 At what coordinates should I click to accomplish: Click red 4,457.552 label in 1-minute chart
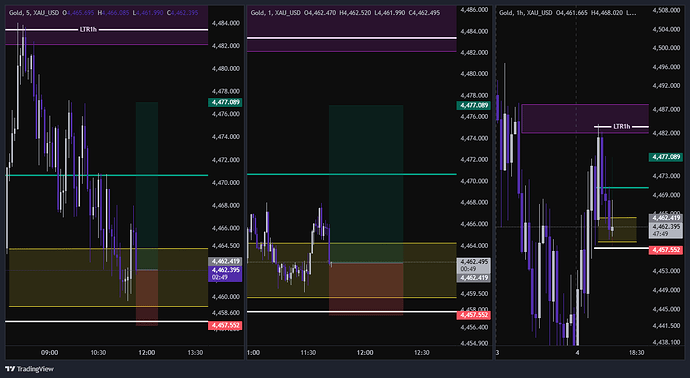coord(473,315)
